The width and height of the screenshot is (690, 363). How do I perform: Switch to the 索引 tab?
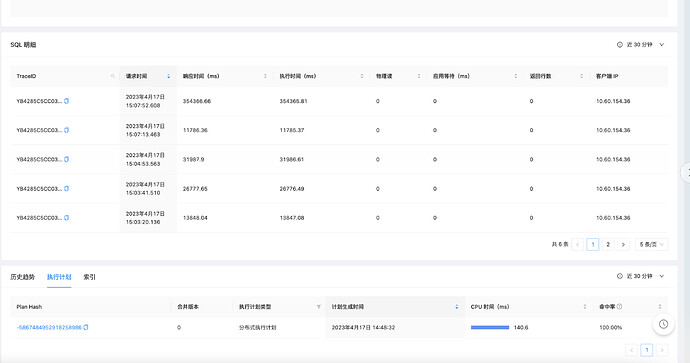coord(89,277)
